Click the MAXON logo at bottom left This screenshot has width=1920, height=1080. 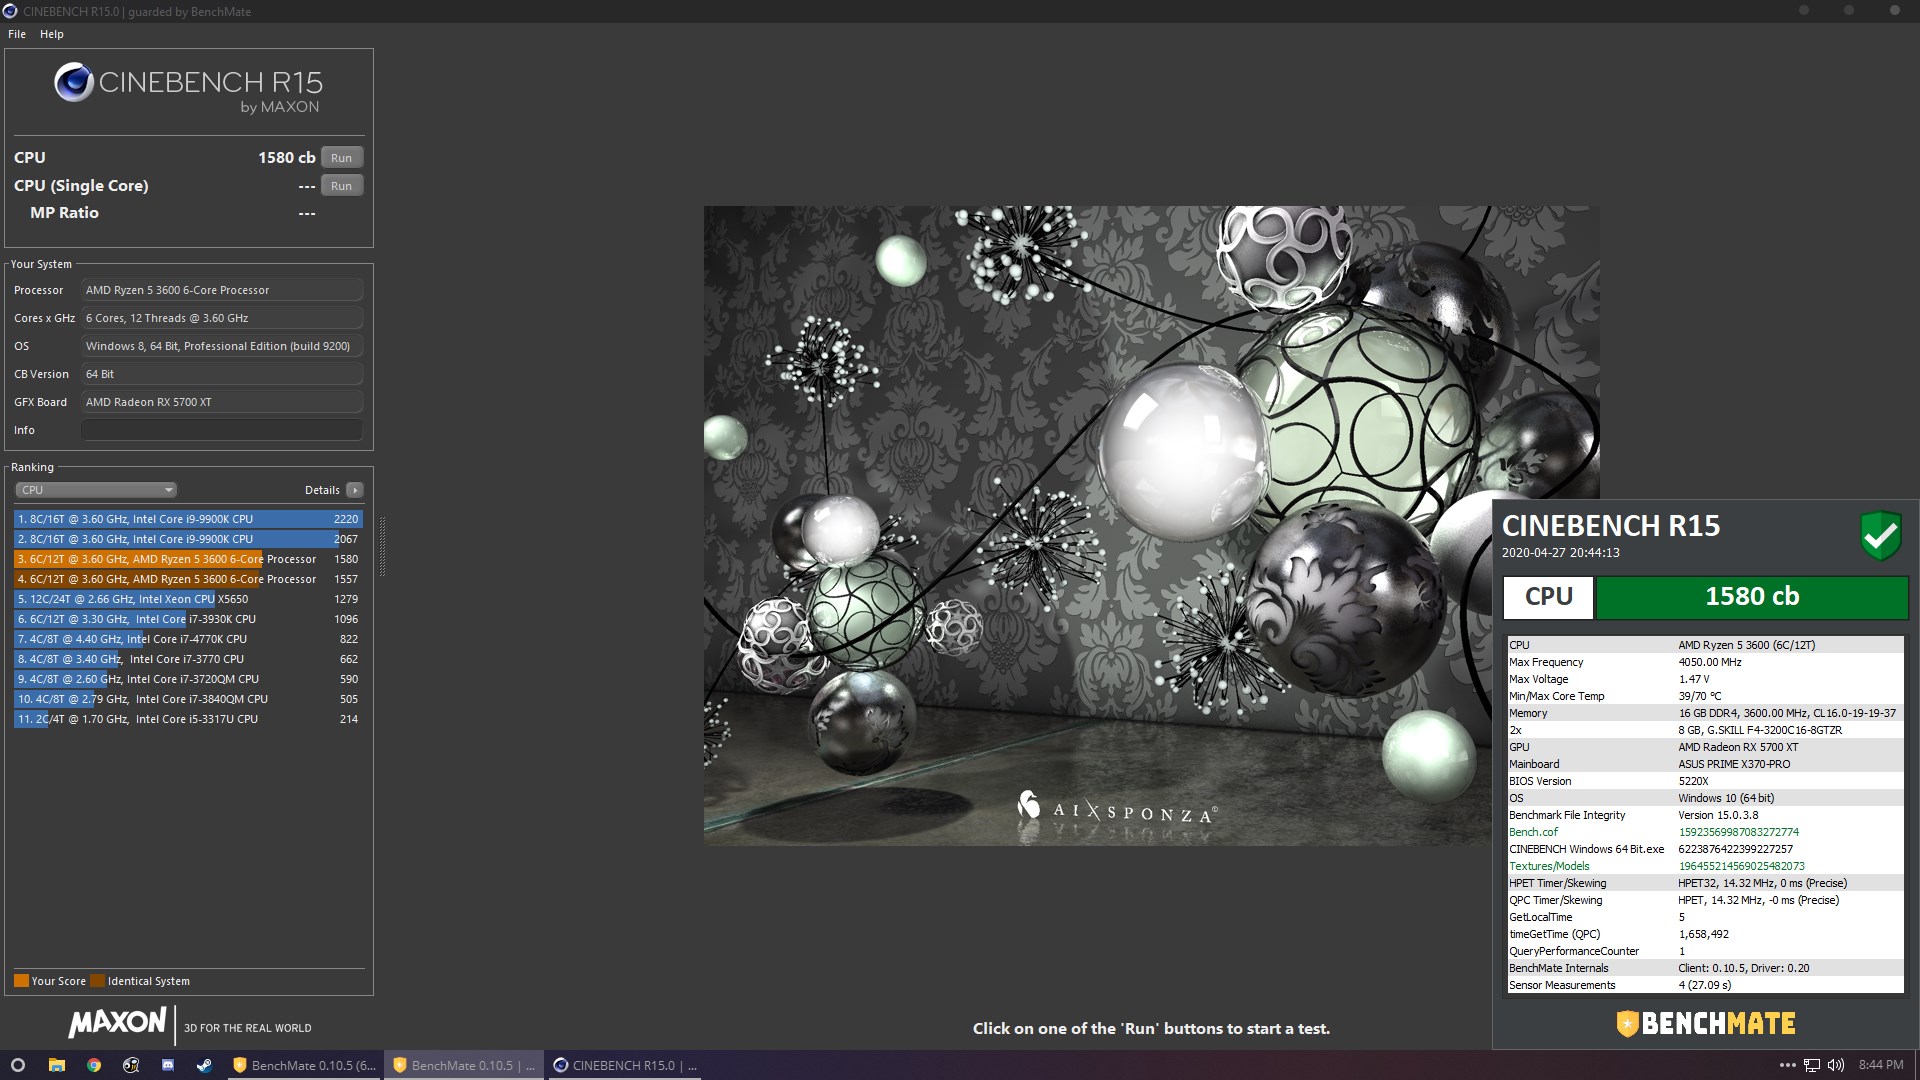point(117,1022)
